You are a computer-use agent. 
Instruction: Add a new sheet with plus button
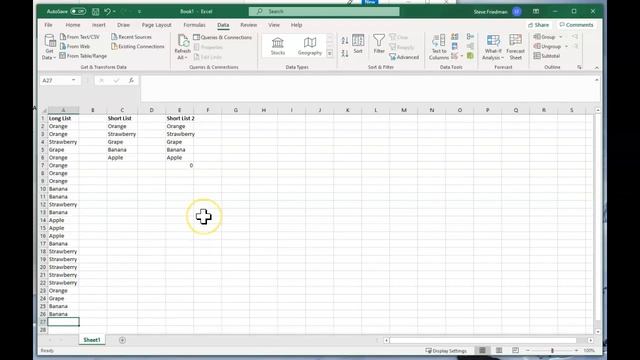[122, 340]
